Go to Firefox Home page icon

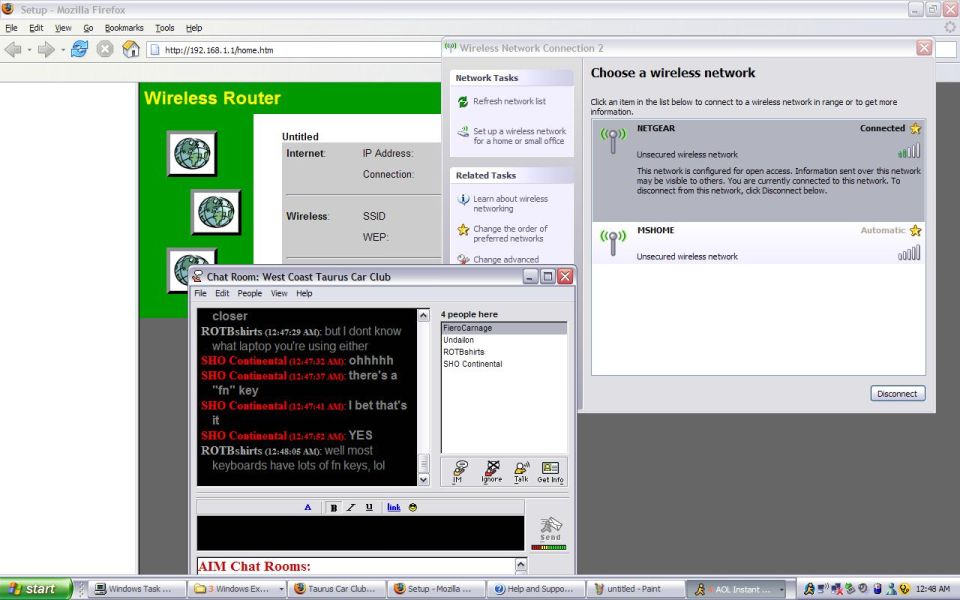click(x=130, y=49)
